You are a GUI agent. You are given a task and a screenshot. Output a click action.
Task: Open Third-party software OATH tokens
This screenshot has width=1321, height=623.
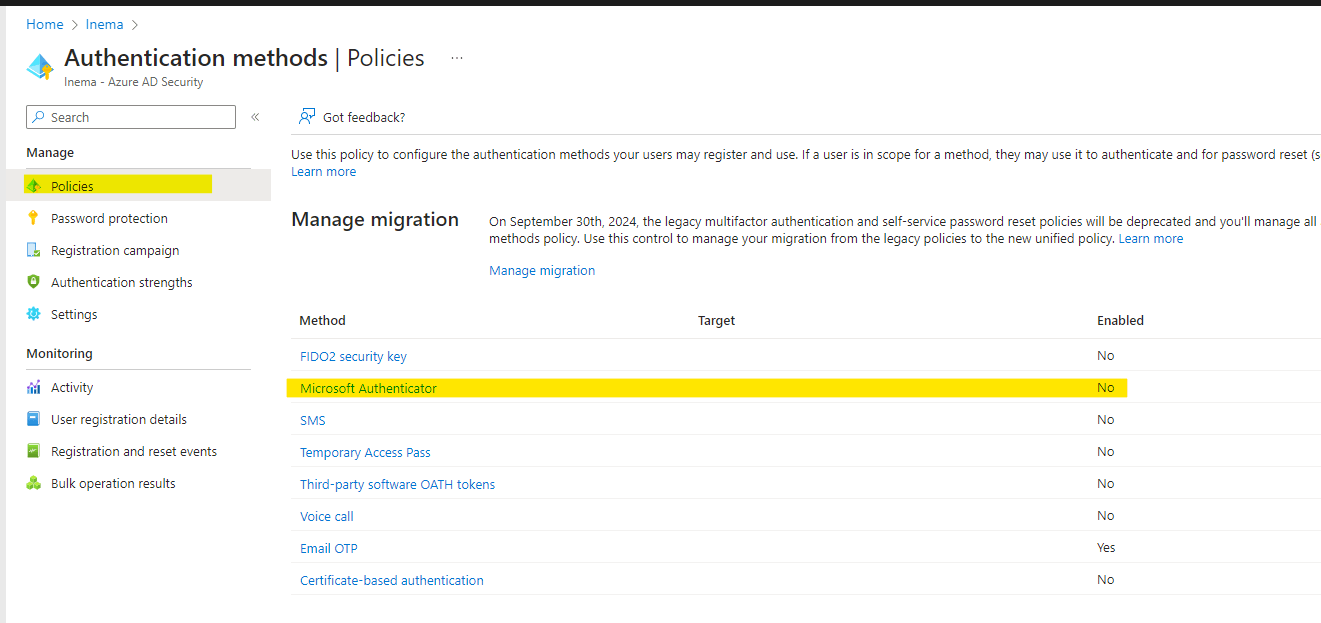[x=397, y=484]
